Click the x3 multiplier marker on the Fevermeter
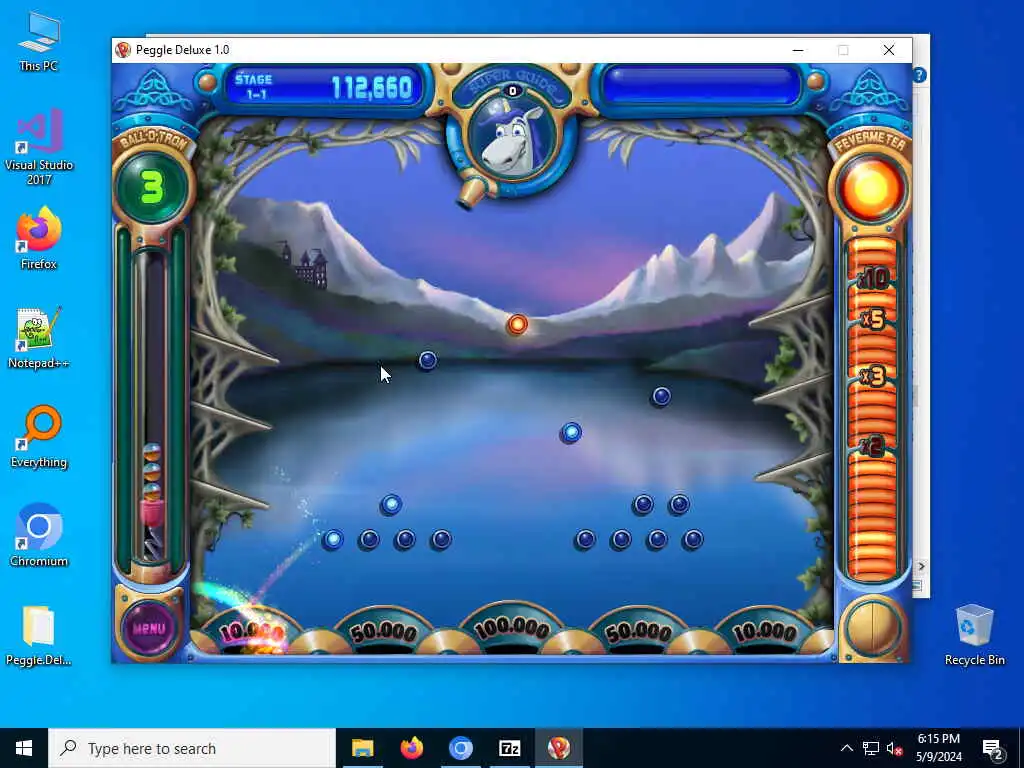This screenshot has width=1024, height=768. click(x=872, y=377)
